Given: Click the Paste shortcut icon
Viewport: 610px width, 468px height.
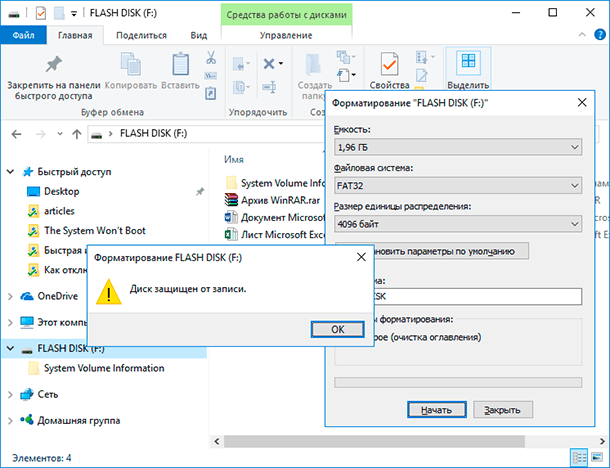Looking at the screenshot, I should tap(210, 93).
